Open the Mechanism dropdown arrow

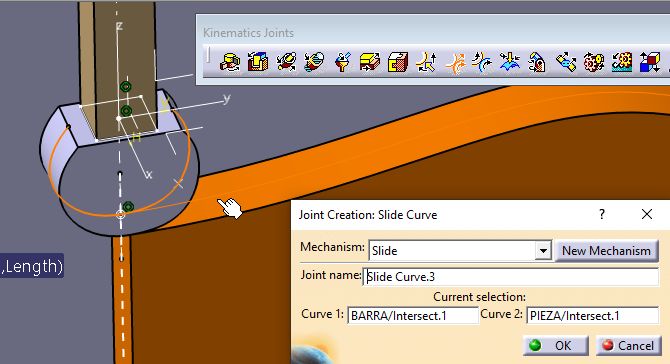(x=543, y=251)
